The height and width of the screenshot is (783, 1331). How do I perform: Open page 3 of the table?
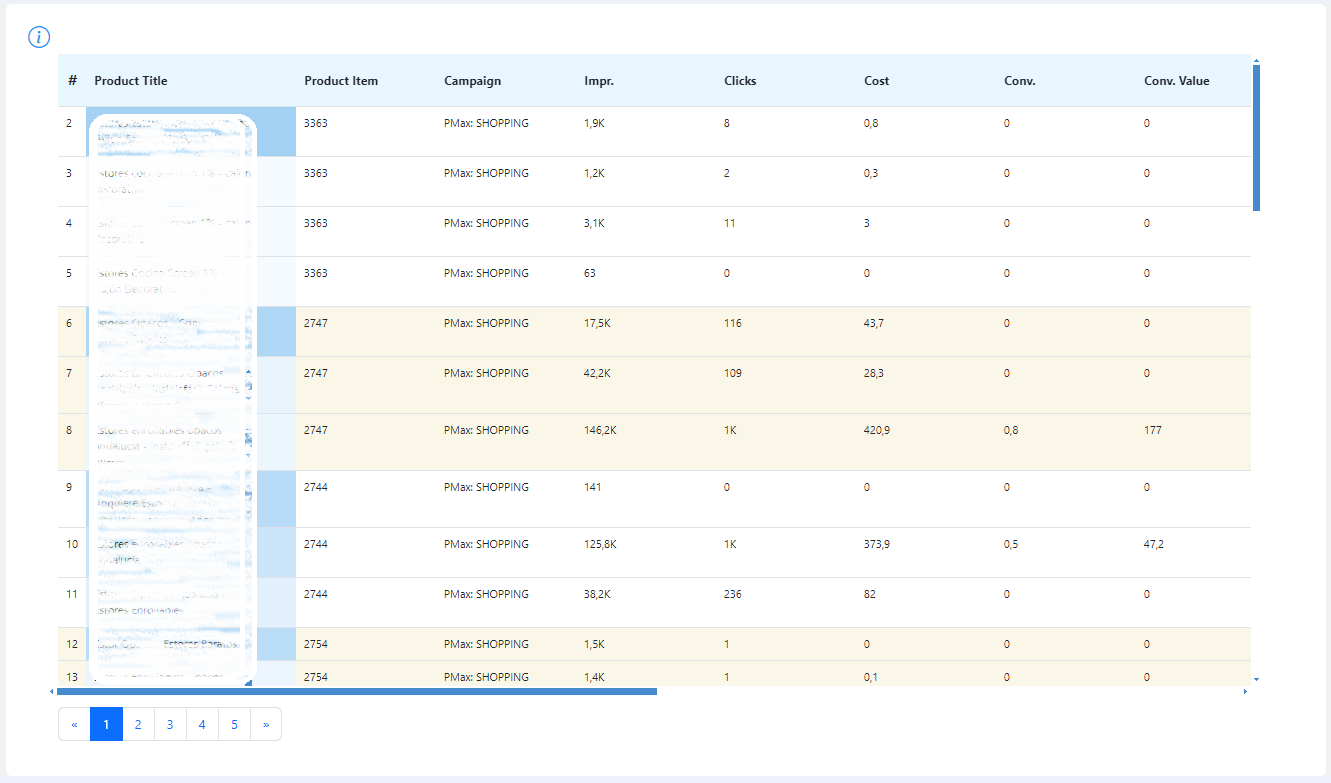coord(170,724)
